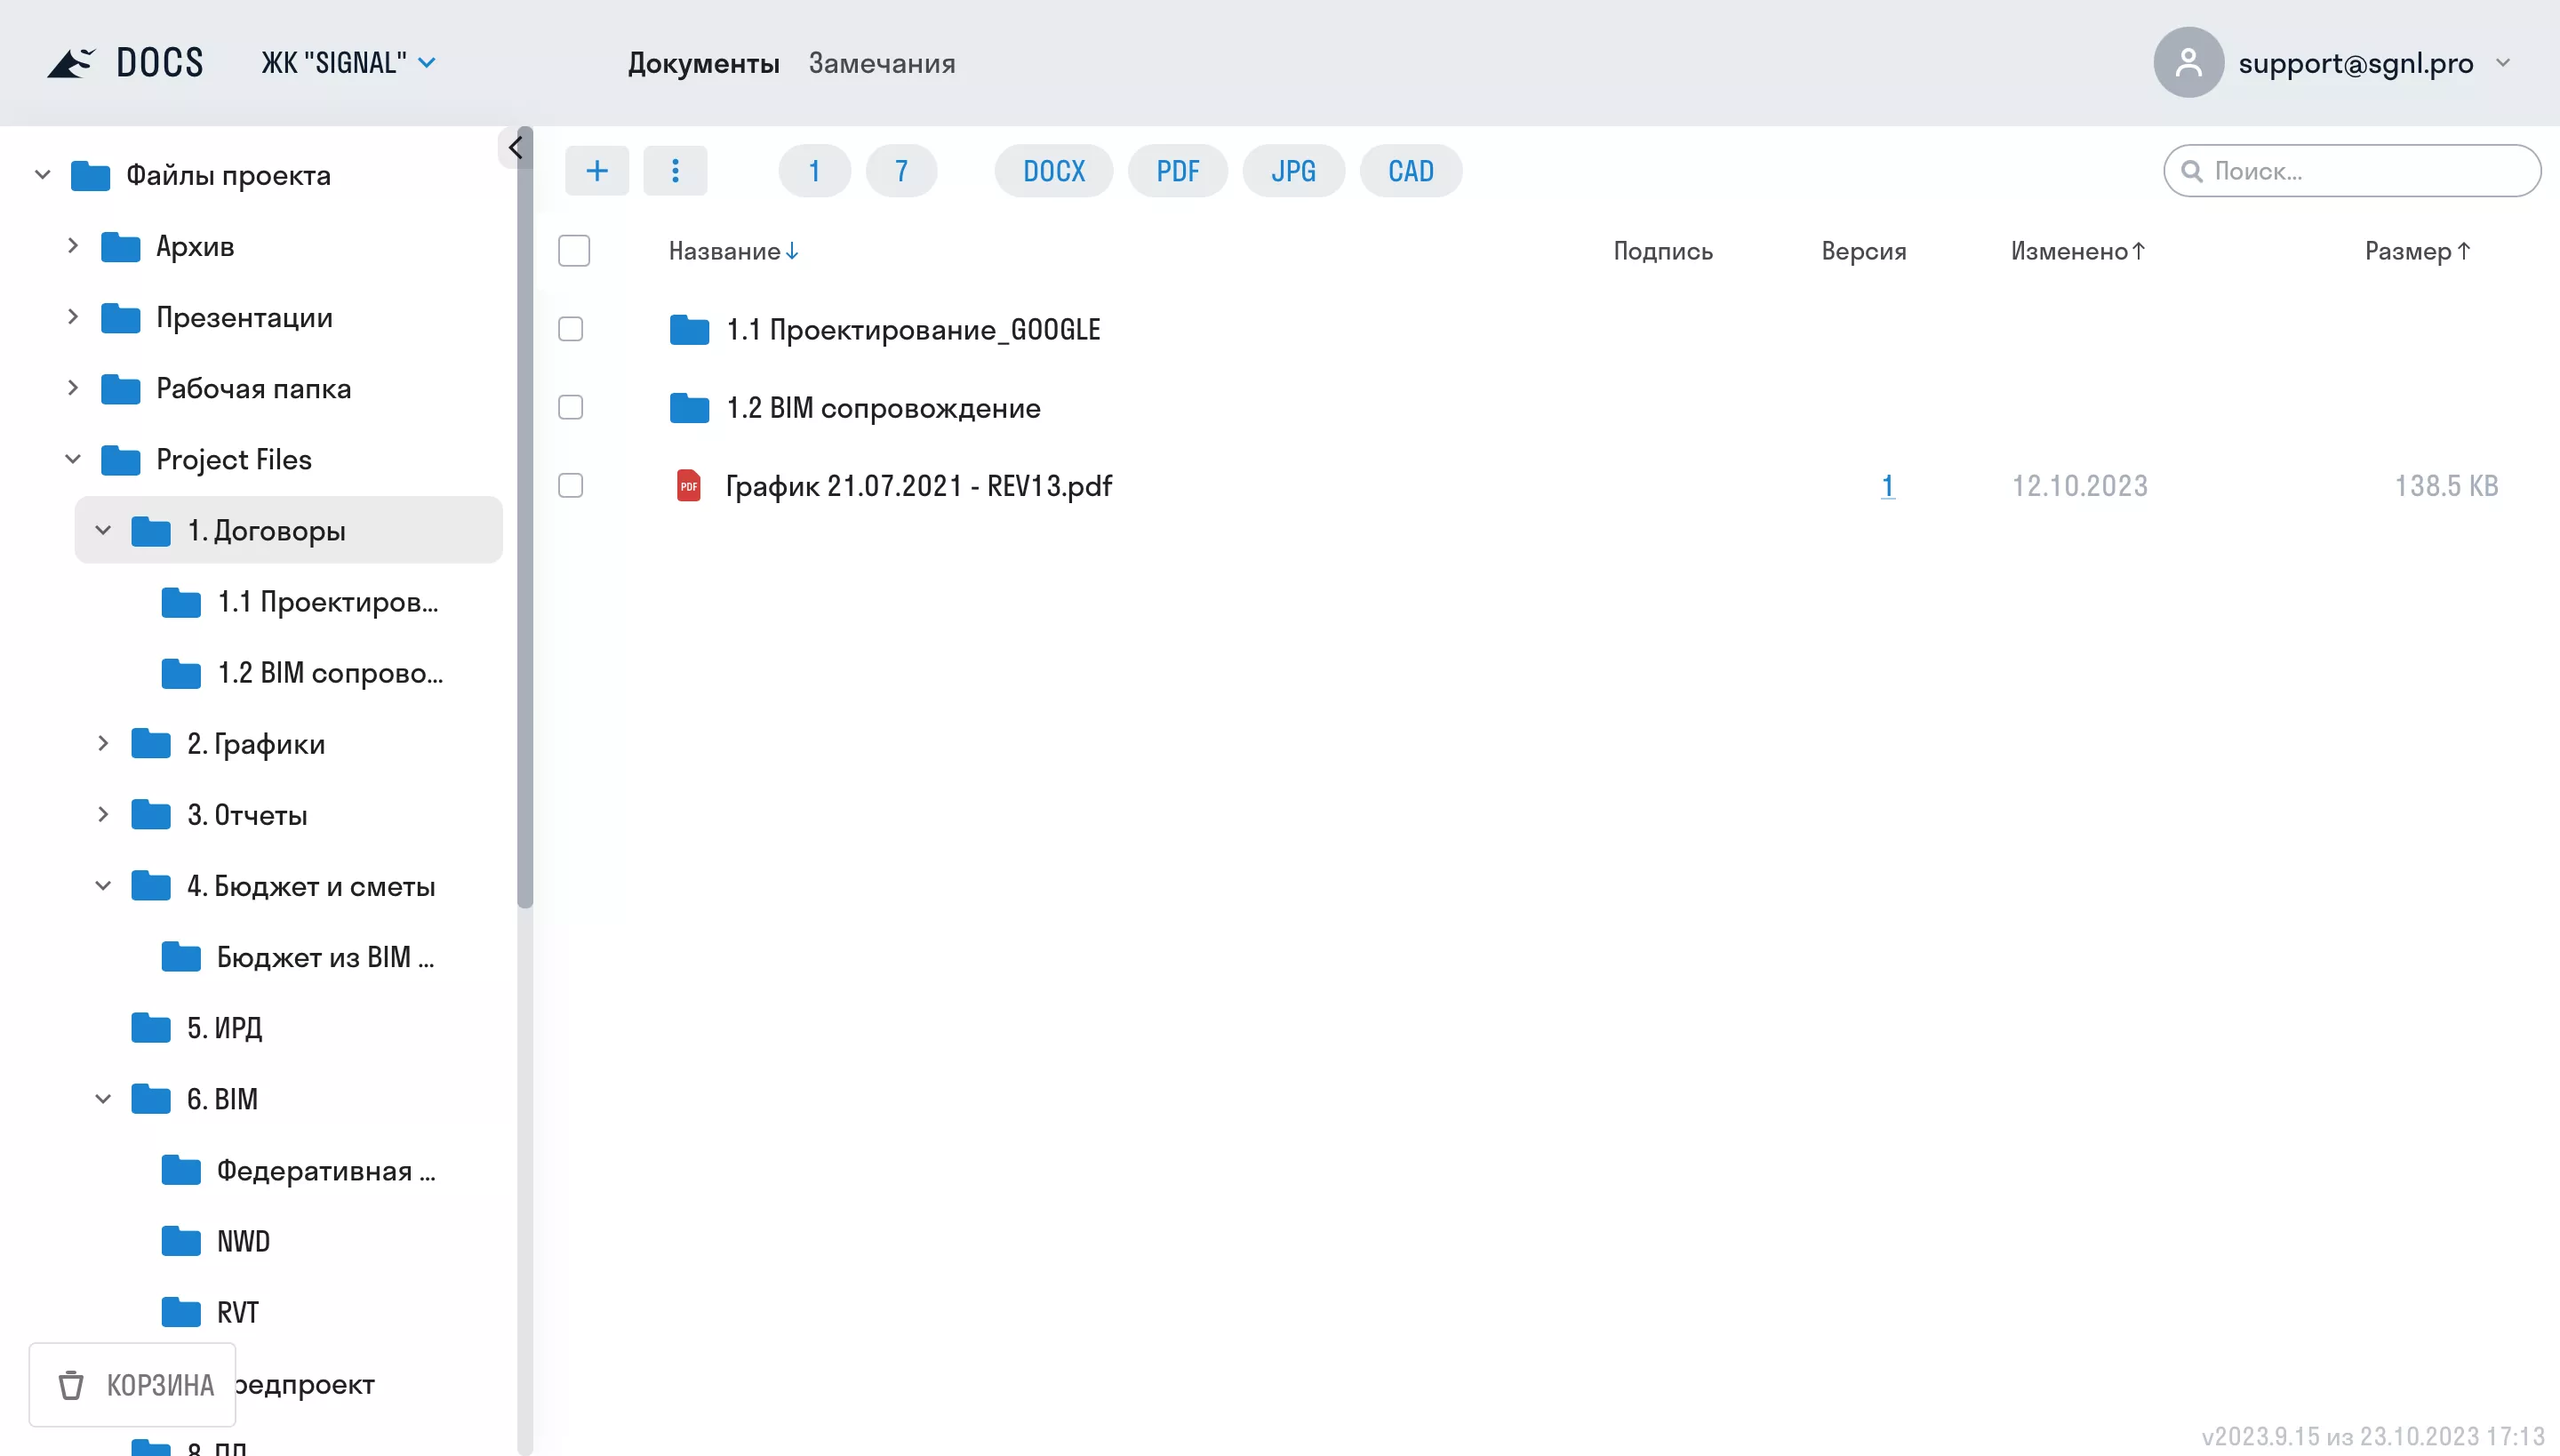Image resolution: width=2560 pixels, height=1456 pixels.
Task: Open version 1 of the PDF file
Action: 1888,485
